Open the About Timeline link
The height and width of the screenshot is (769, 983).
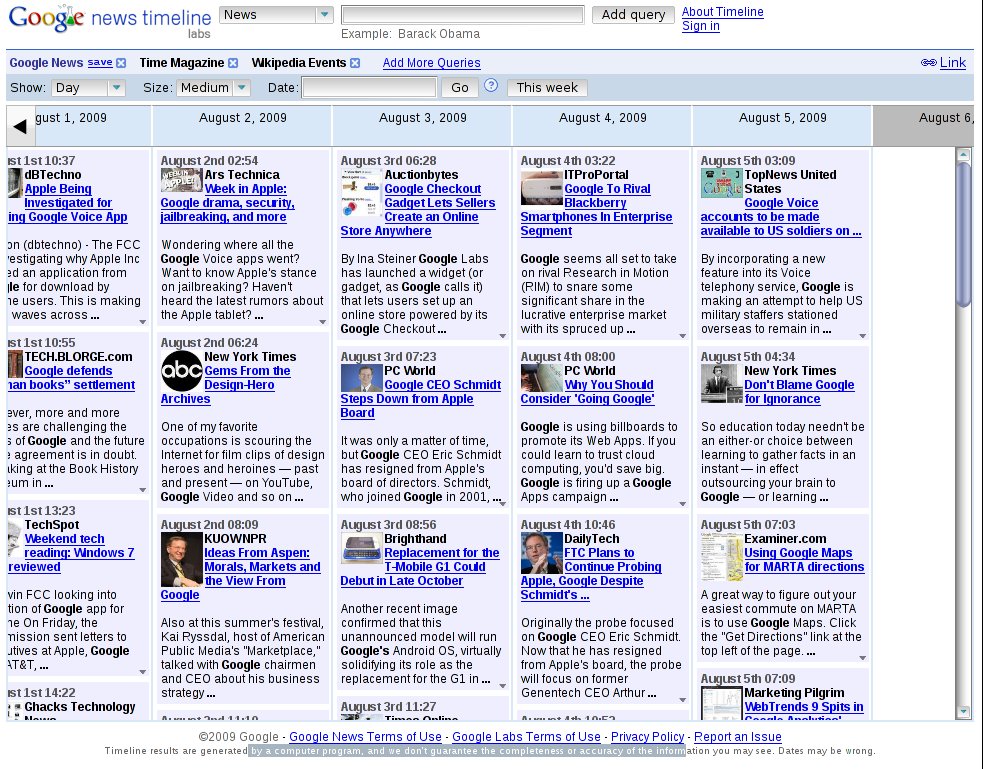coord(722,12)
